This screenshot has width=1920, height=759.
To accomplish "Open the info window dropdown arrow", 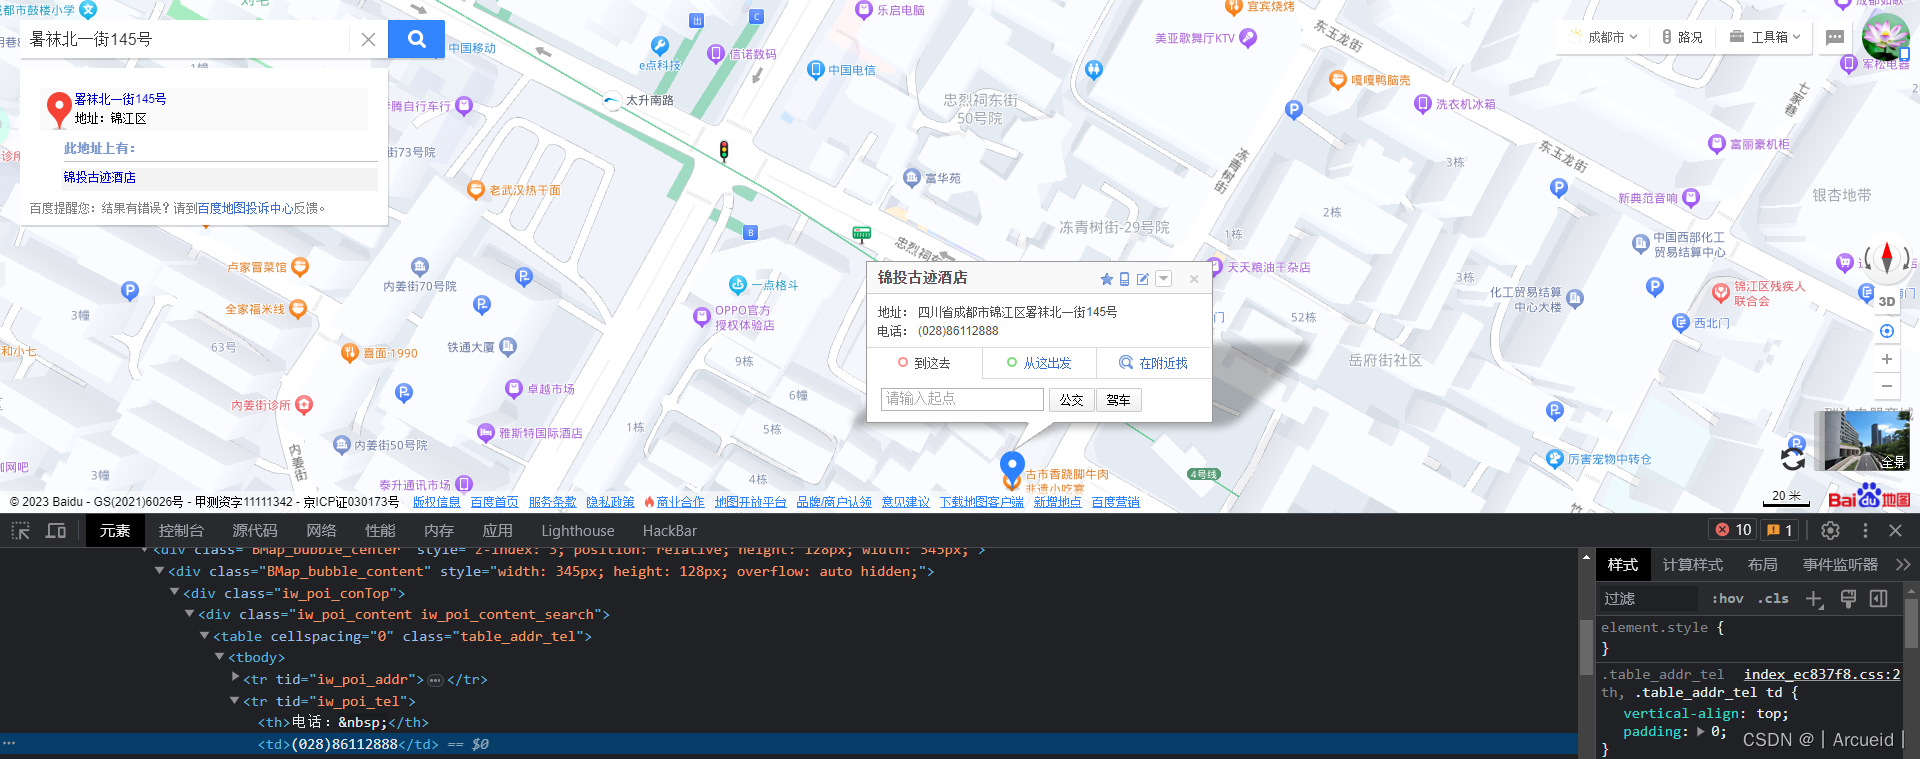I will 1163,278.
